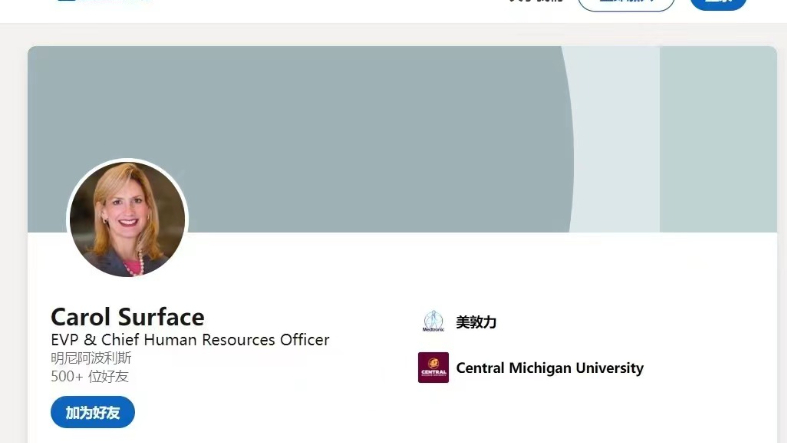The width and height of the screenshot is (787, 443).
Task: Click the 明尼阿波利斯 location text
Action: [91, 357]
